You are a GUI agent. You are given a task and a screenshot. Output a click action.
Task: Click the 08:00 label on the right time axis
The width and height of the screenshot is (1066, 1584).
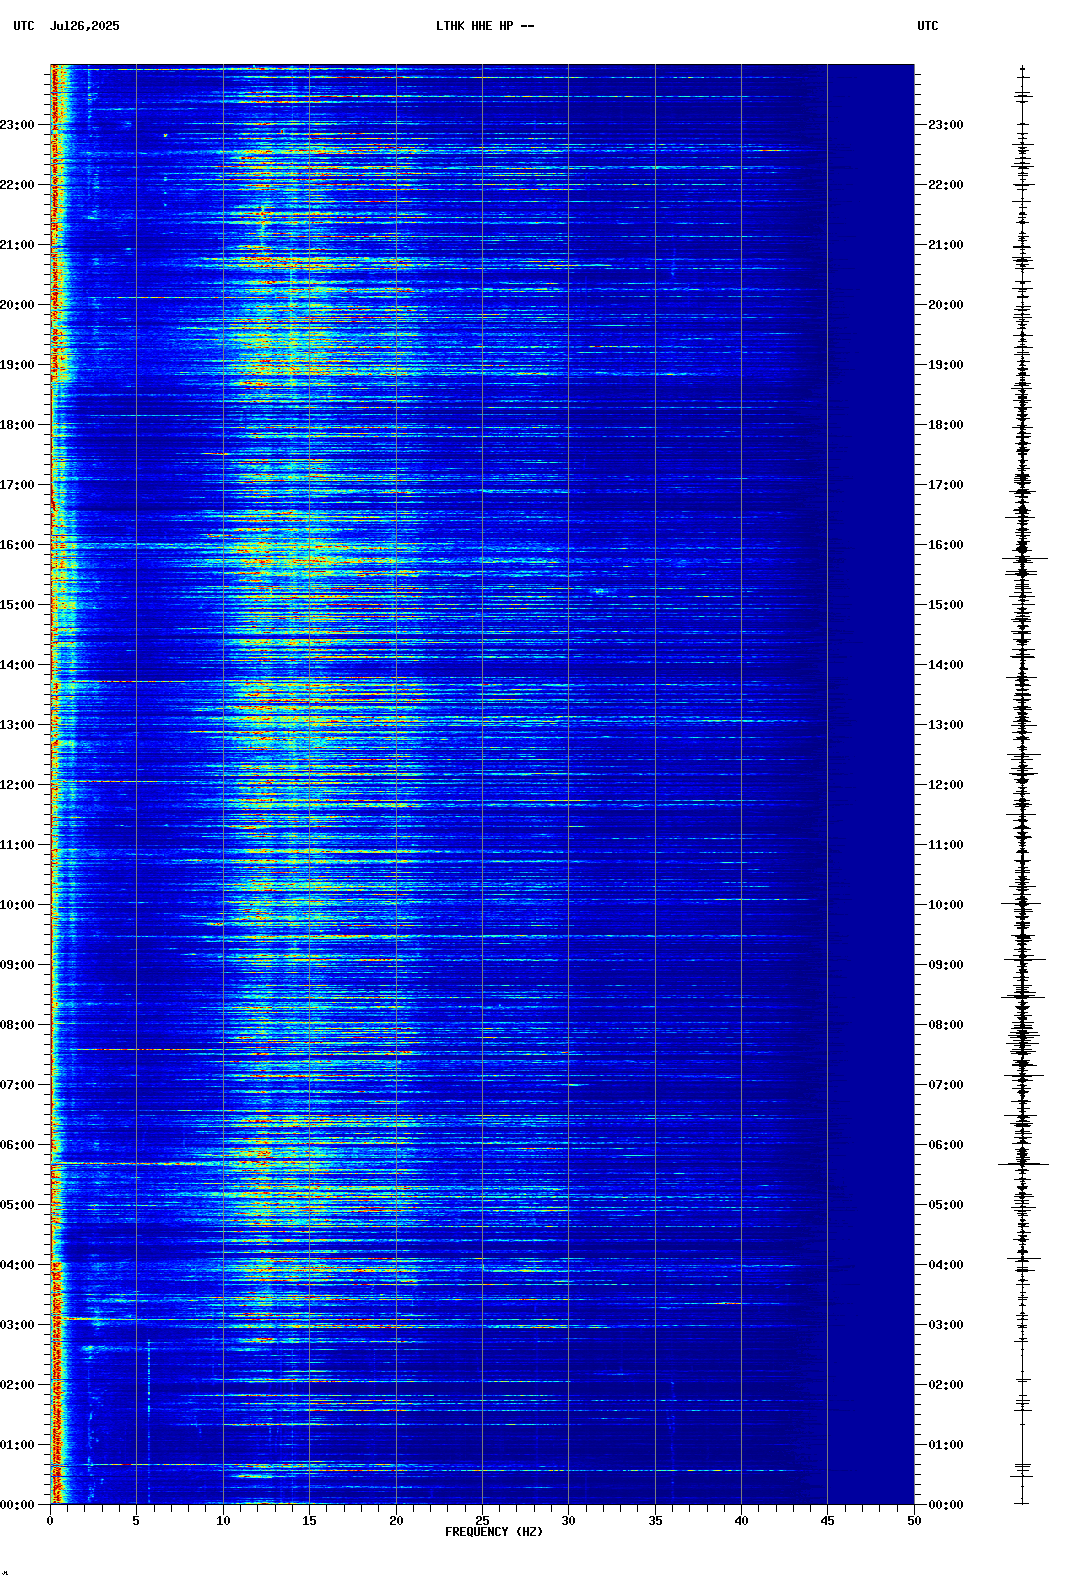click(x=946, y=1025)
